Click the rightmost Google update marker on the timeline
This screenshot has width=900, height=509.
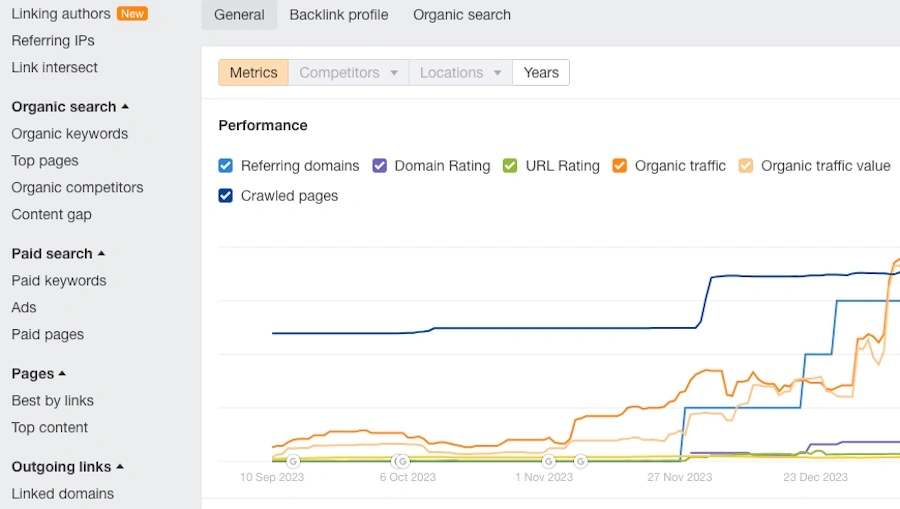pyautogui.click(x=580, y=461)
